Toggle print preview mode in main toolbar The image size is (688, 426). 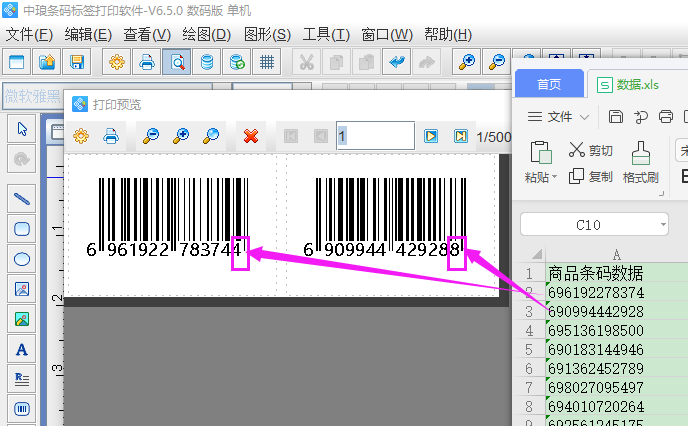pos(176,62)
